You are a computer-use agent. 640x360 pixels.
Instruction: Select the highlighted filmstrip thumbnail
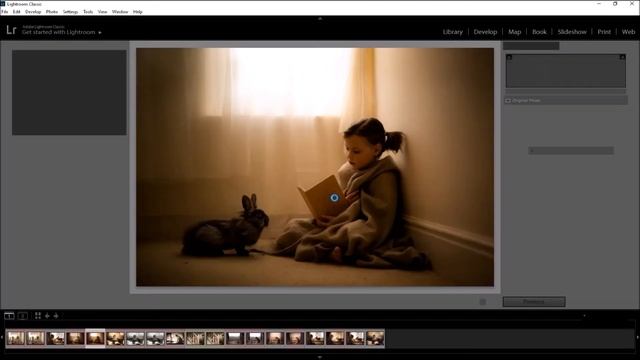pos(95,338)
